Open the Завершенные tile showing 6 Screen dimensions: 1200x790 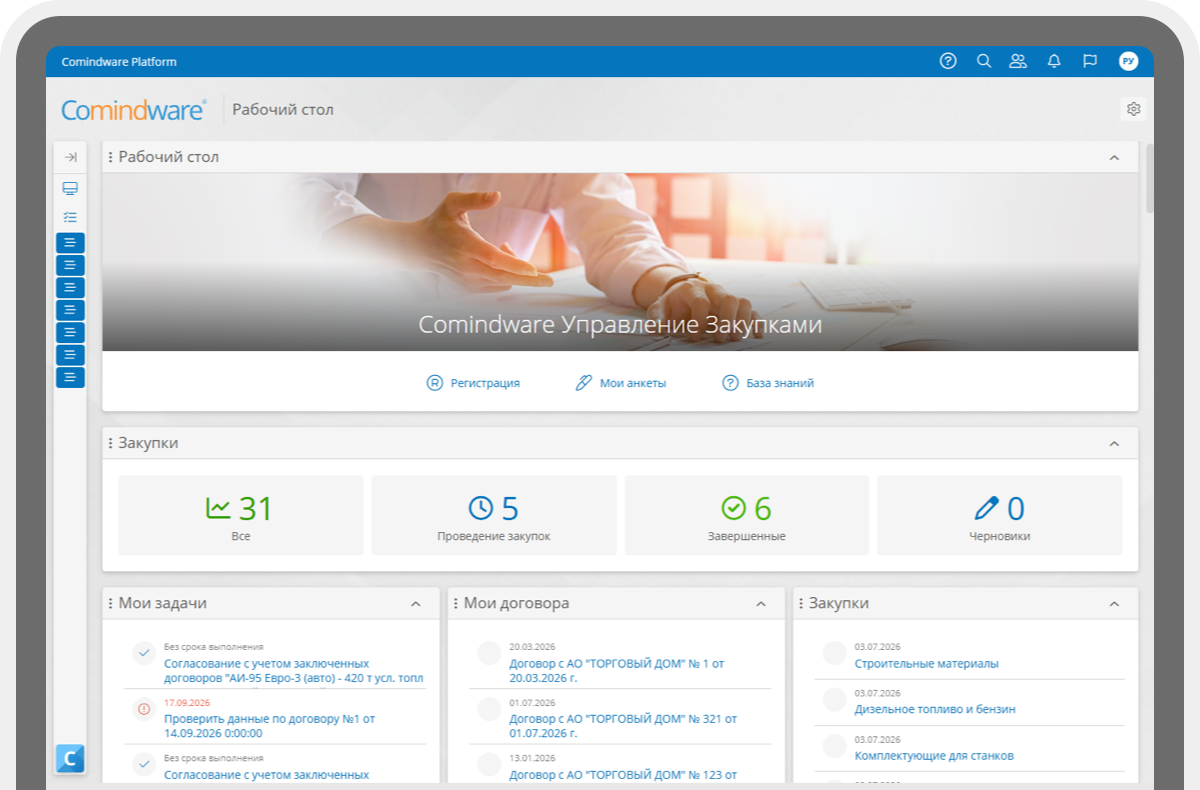pos(747,515)
